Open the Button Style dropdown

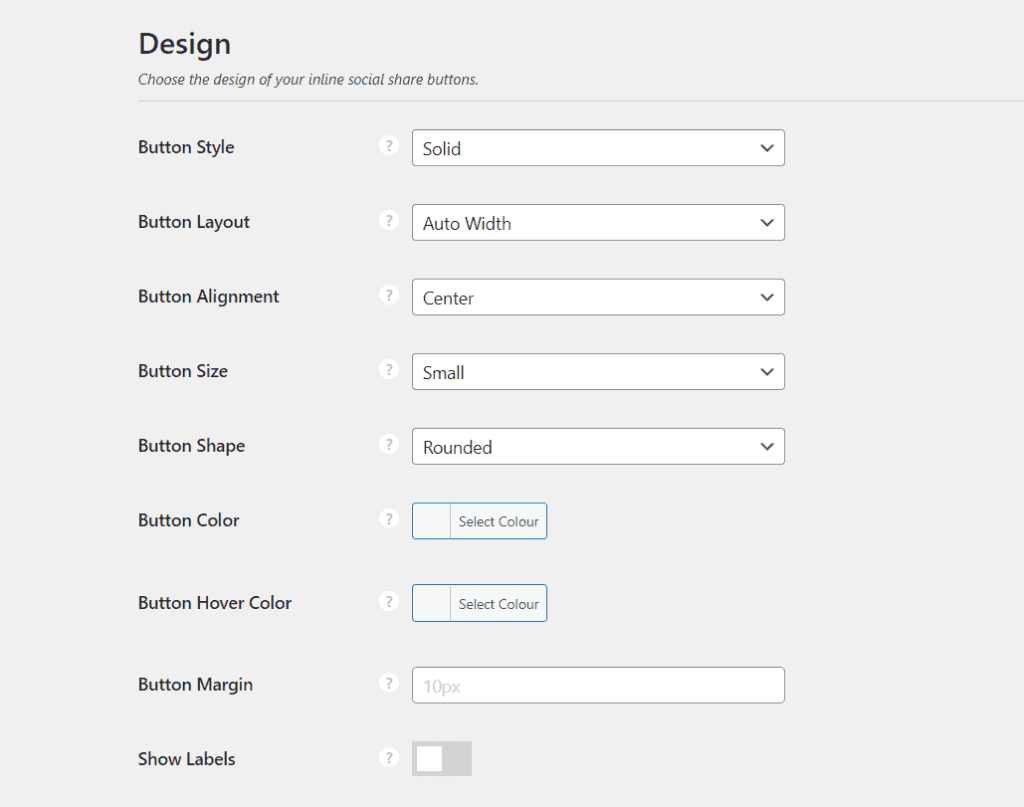coord(598,147)
